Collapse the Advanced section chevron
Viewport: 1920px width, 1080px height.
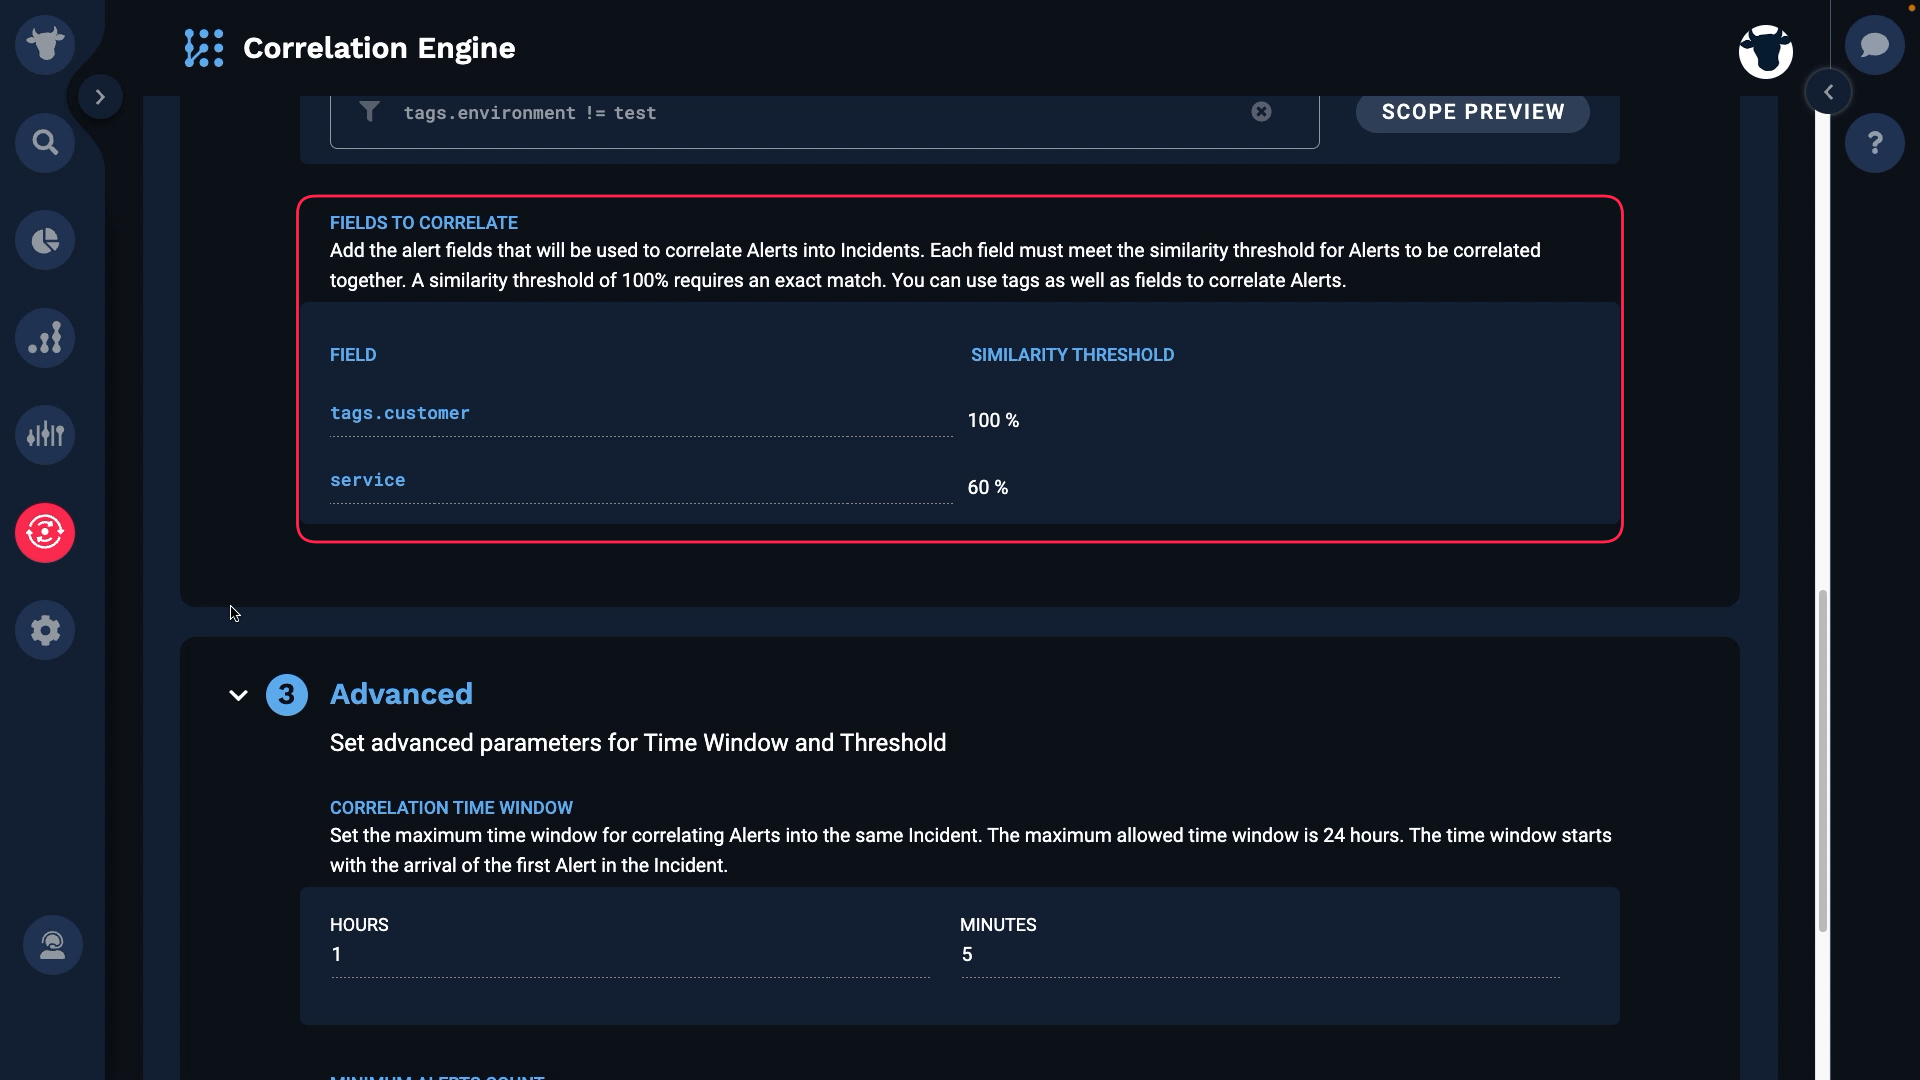[238, 695]
